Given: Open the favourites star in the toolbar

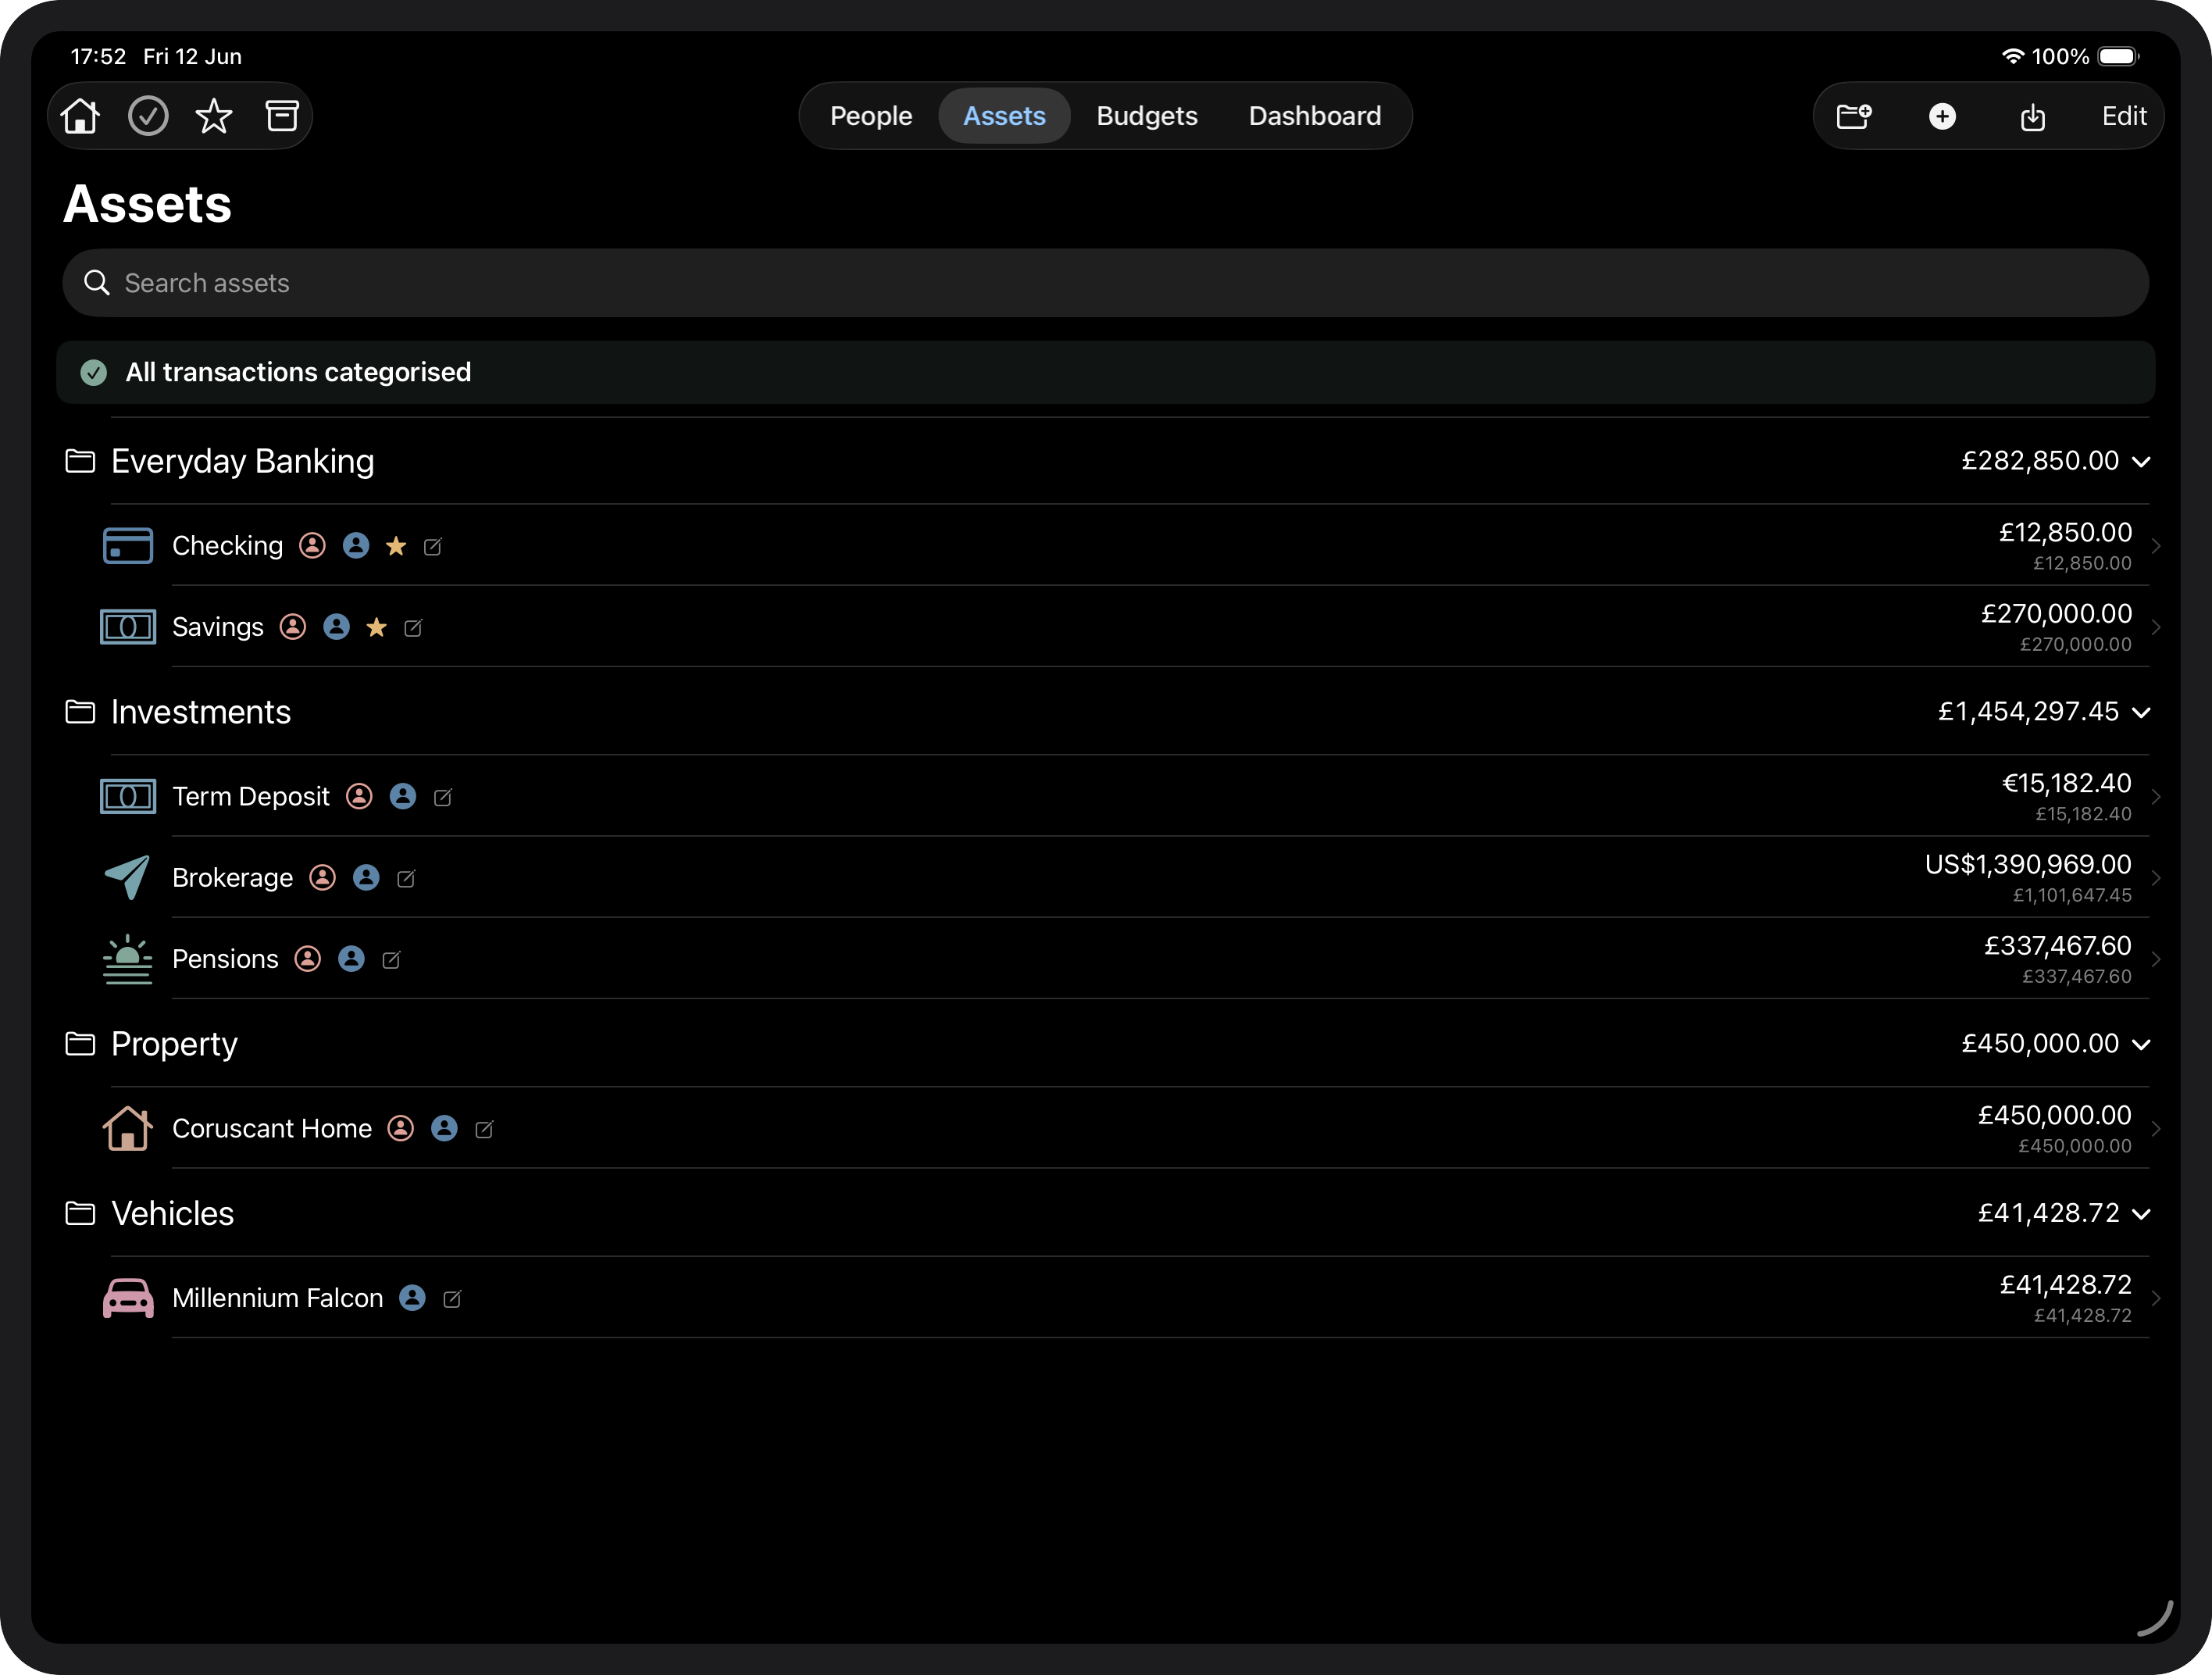Looking at the screenshot, I should pyautogui.click(x=214, y=116).
